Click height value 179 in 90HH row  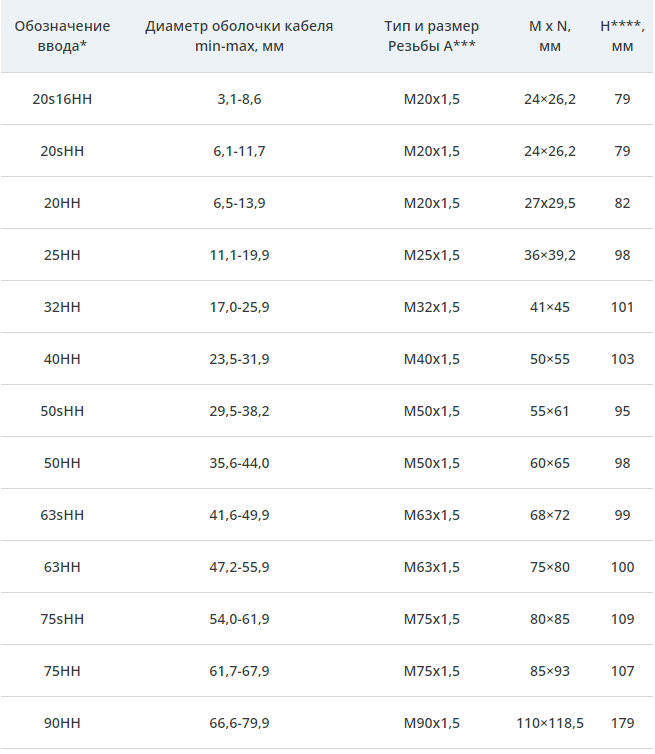622,723
